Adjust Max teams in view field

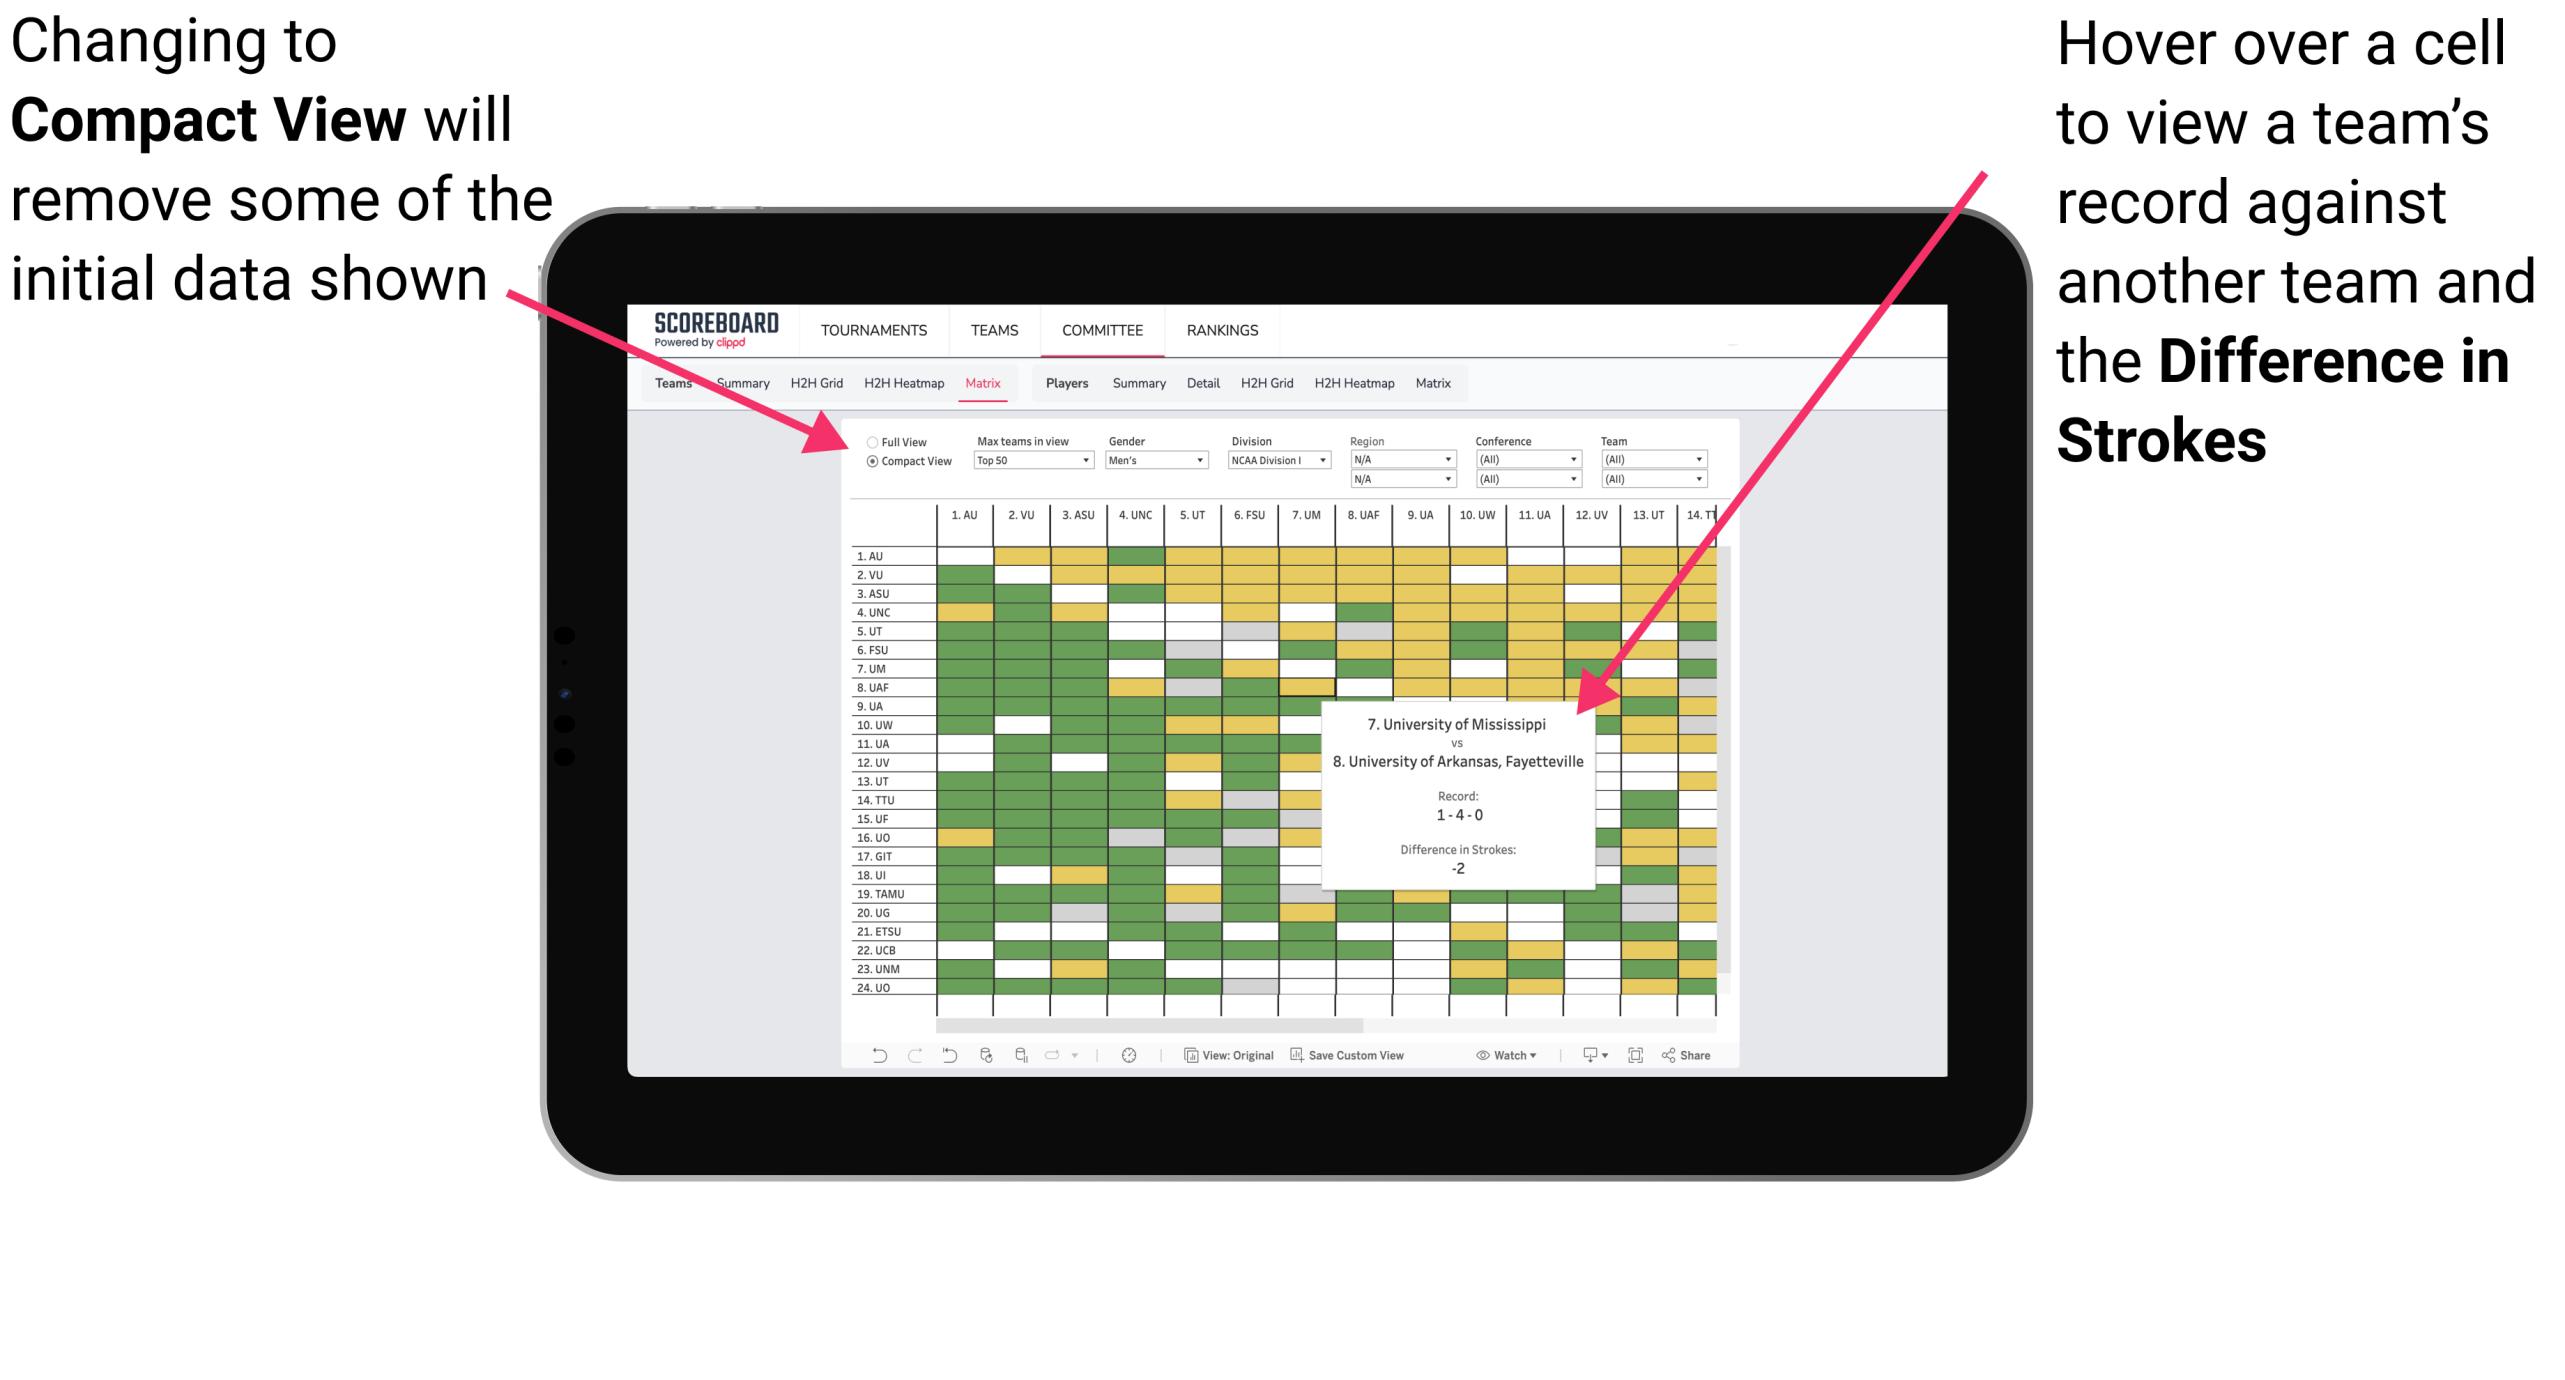click(1028, 467)
